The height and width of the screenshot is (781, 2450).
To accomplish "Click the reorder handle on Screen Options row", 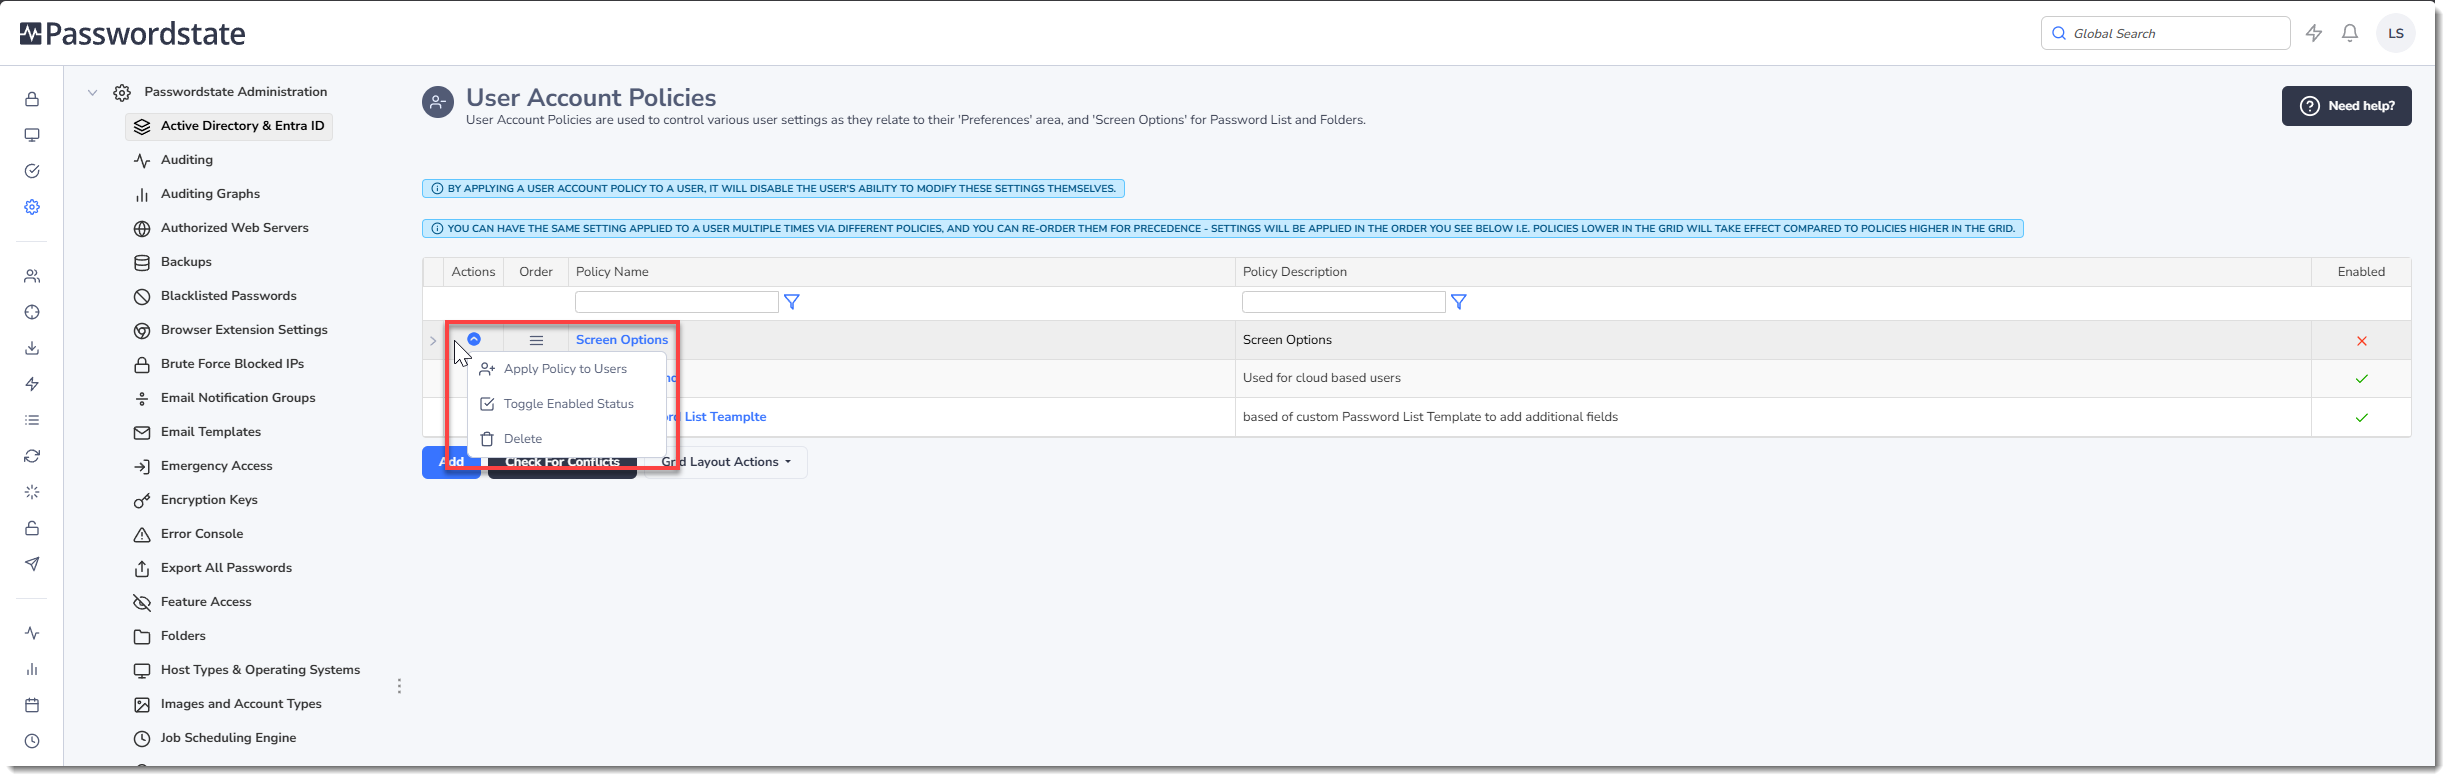I will (x=536, y=341).
